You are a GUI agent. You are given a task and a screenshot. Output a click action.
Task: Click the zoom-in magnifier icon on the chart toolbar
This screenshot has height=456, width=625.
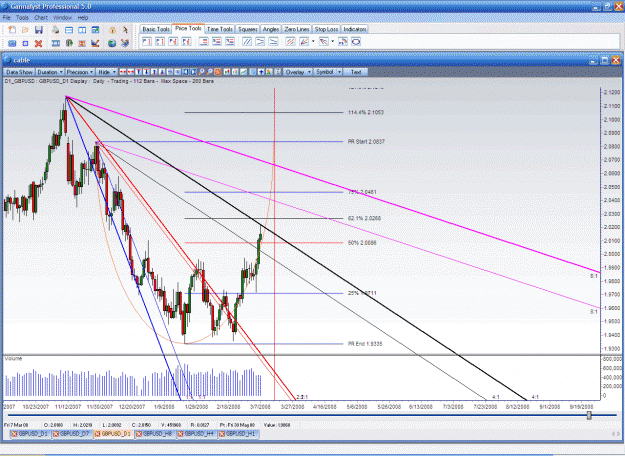click(201, 72)
